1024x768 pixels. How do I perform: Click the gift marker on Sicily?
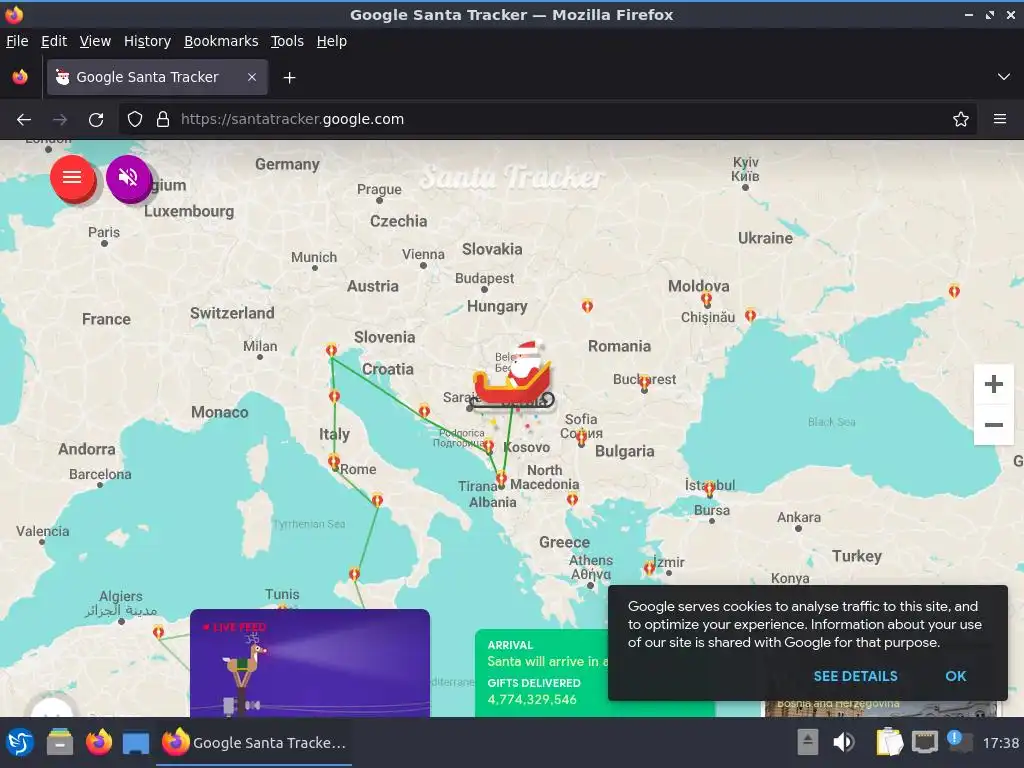[x=354, y=574]
